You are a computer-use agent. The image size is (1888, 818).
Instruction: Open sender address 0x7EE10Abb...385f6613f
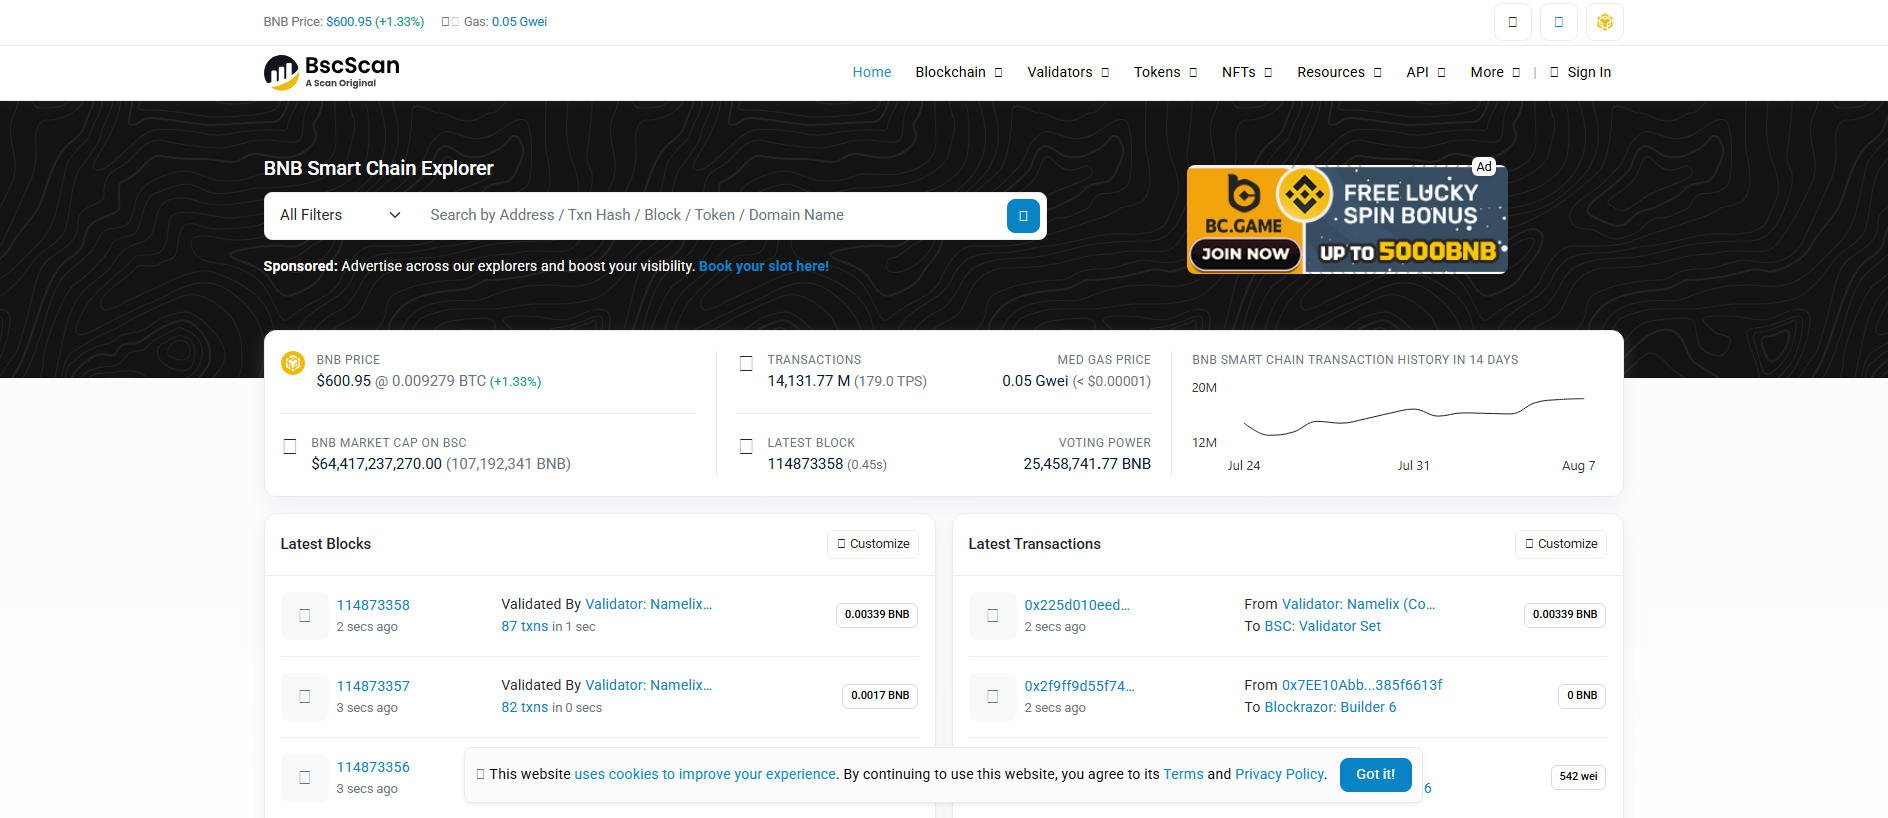tap(1362, 685)
